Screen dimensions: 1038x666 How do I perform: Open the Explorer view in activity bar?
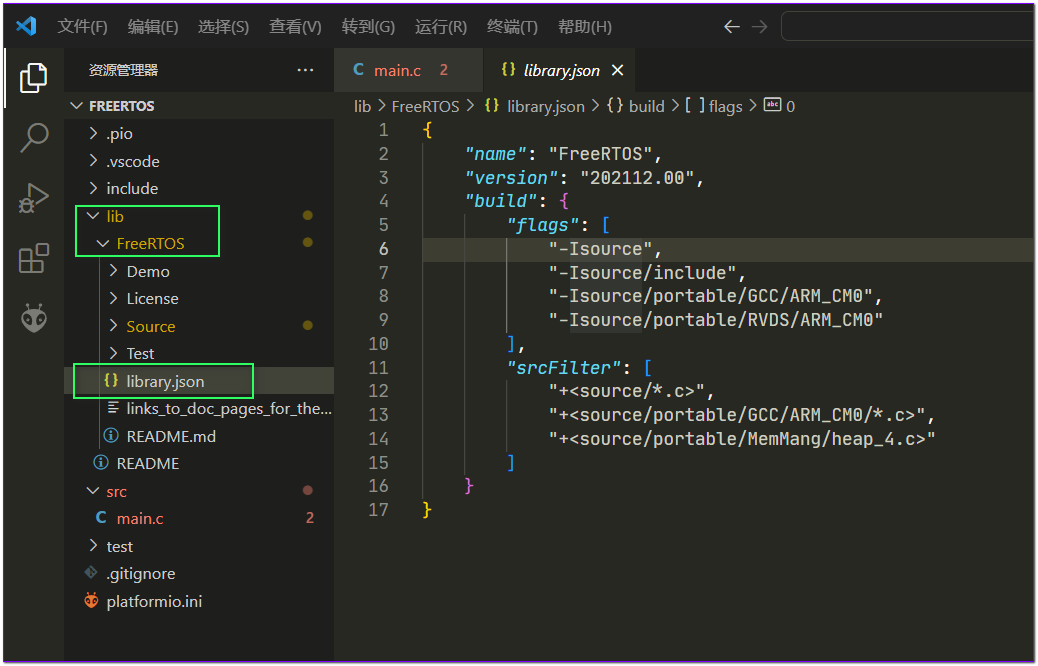pyautogui.click(x=33, y=78)
